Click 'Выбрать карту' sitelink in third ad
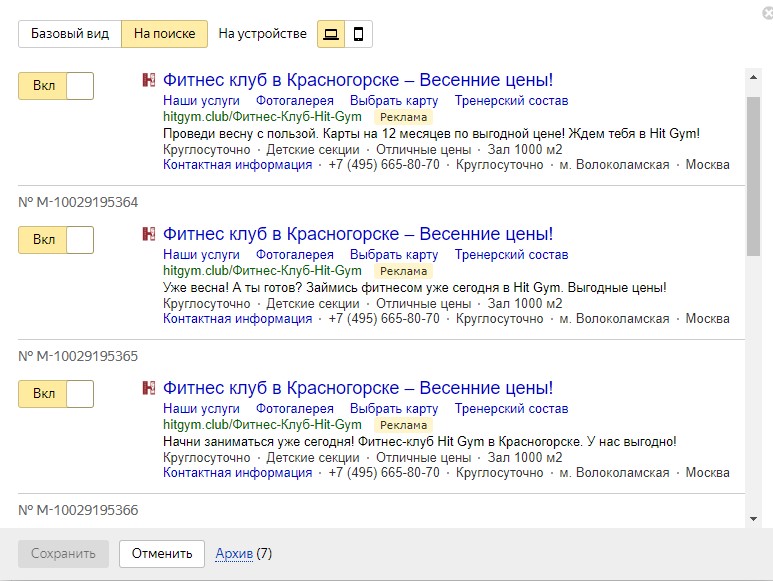Image resolution: width=773 pixels, height=581 pixels. pyautogui.click(x=394, y=409)
